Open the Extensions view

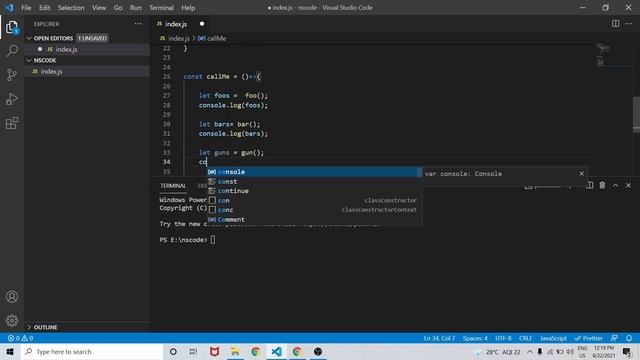(12, 123)
